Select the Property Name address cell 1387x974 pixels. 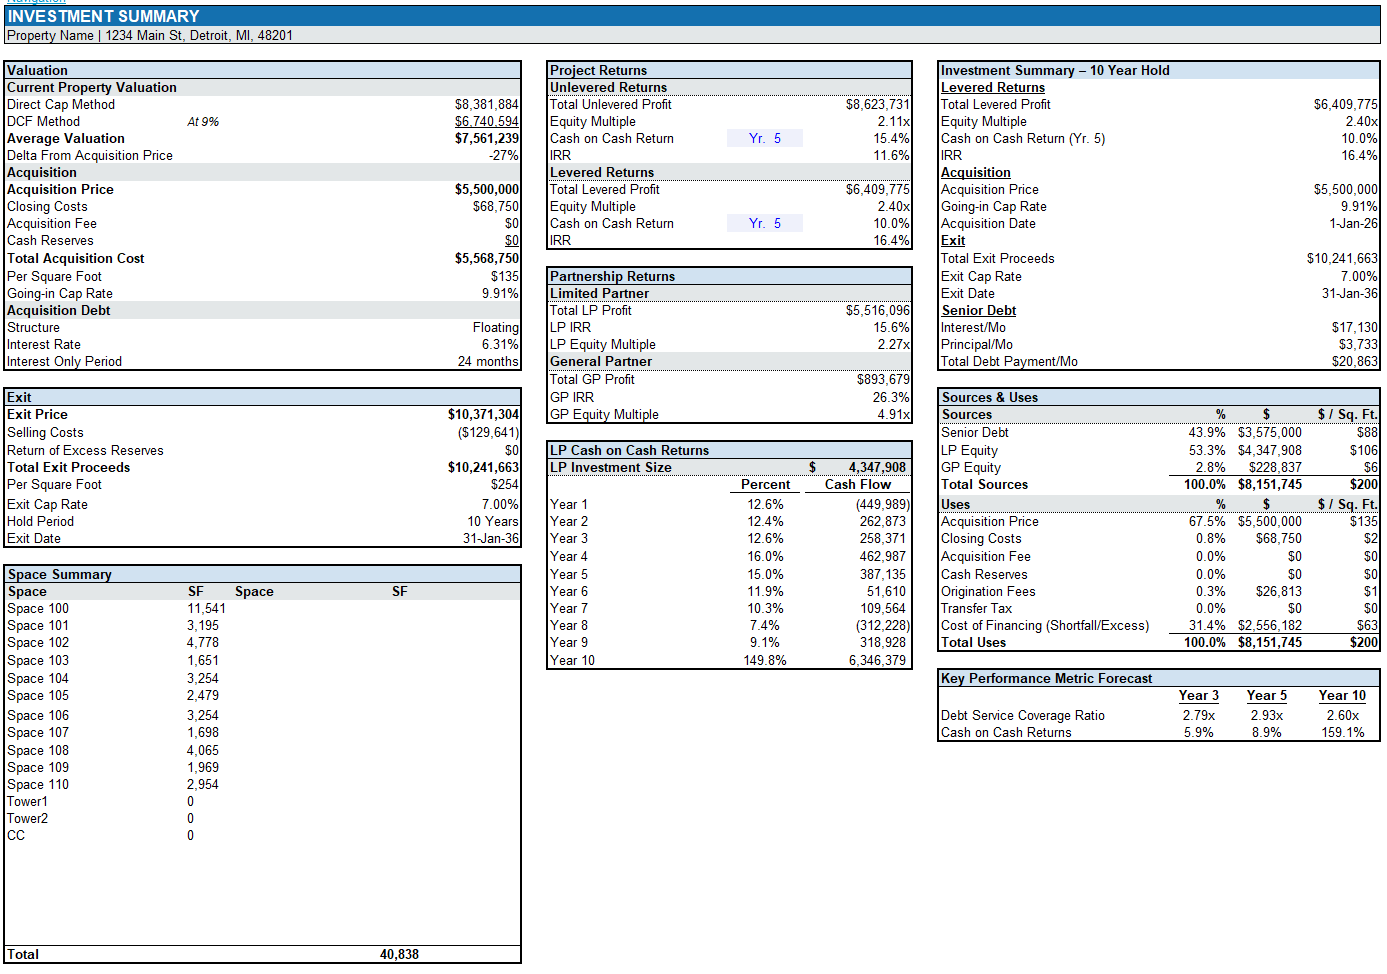(692, 35)
